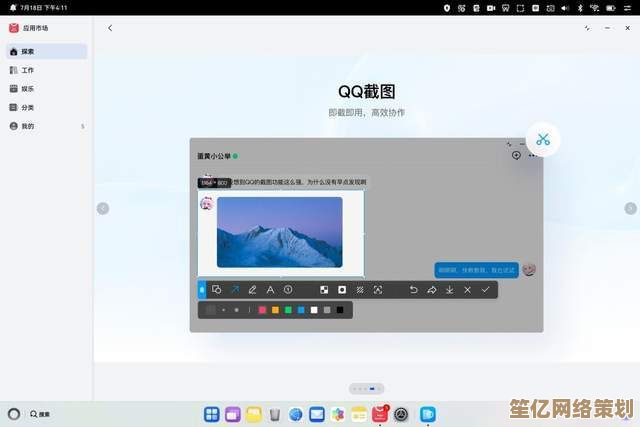The height and width of the screenshot is (427, 640).
Task: Select the mosaic checker tool
Action: pyautogui.click(x=324, y=290)
